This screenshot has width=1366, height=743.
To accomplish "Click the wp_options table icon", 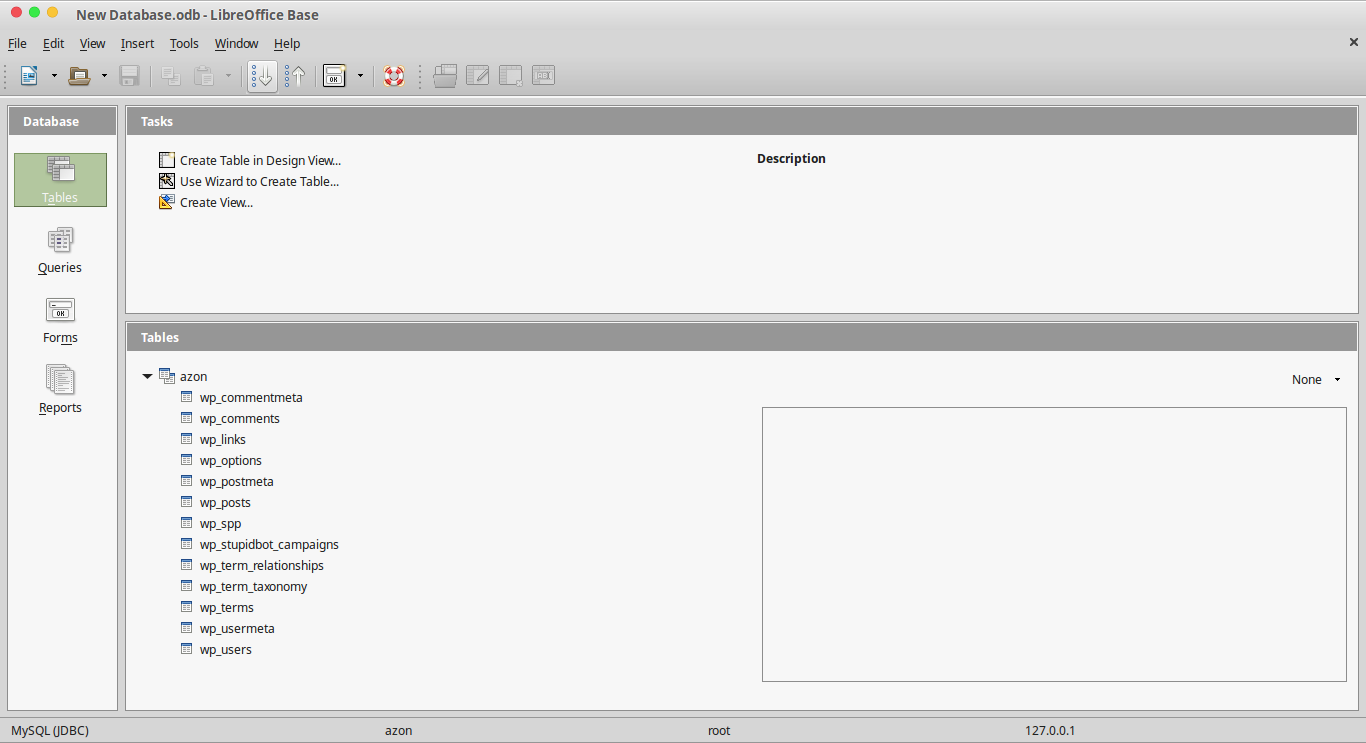I will pos(186,460).
